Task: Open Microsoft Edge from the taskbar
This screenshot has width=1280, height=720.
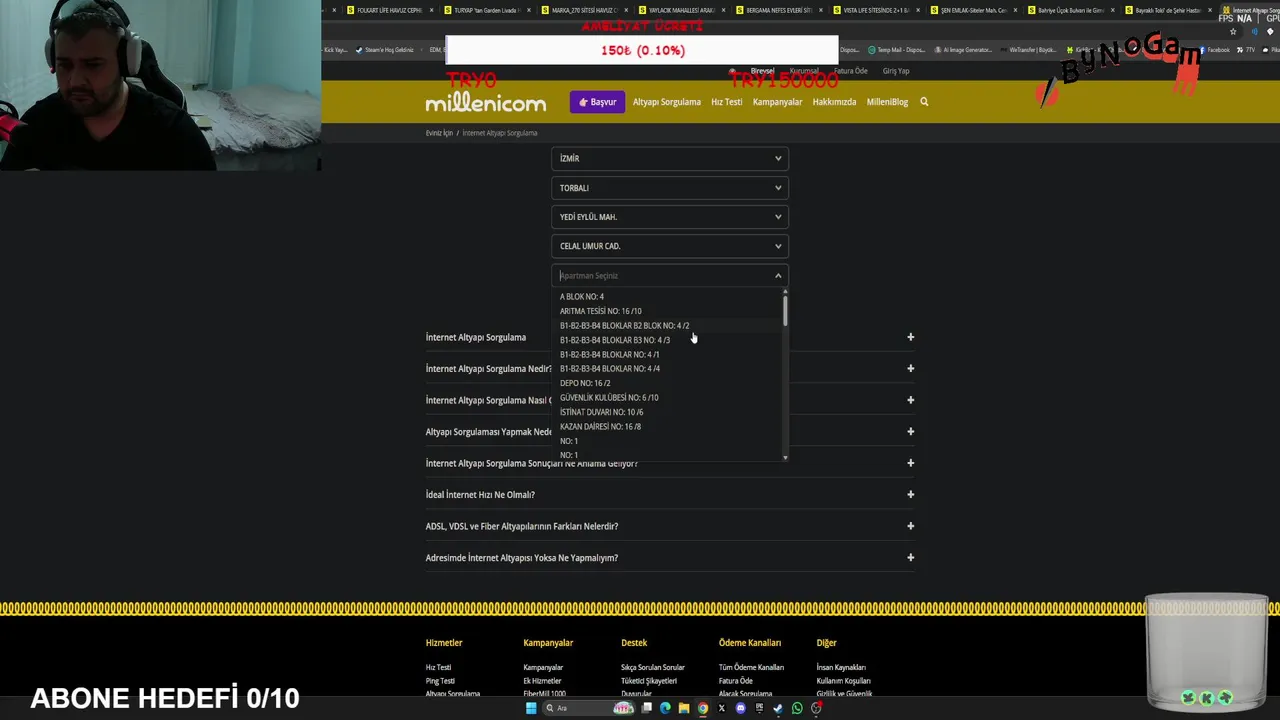Action: pos(665,708)
